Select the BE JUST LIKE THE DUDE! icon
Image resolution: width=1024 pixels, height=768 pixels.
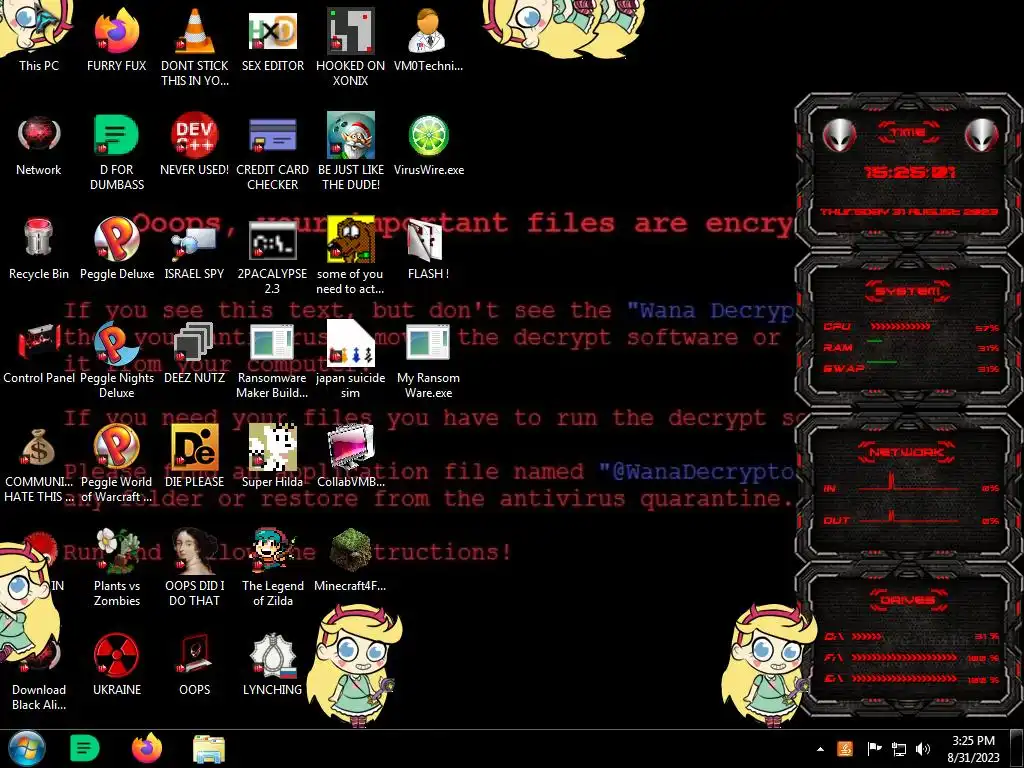click(x=351, y=152)
